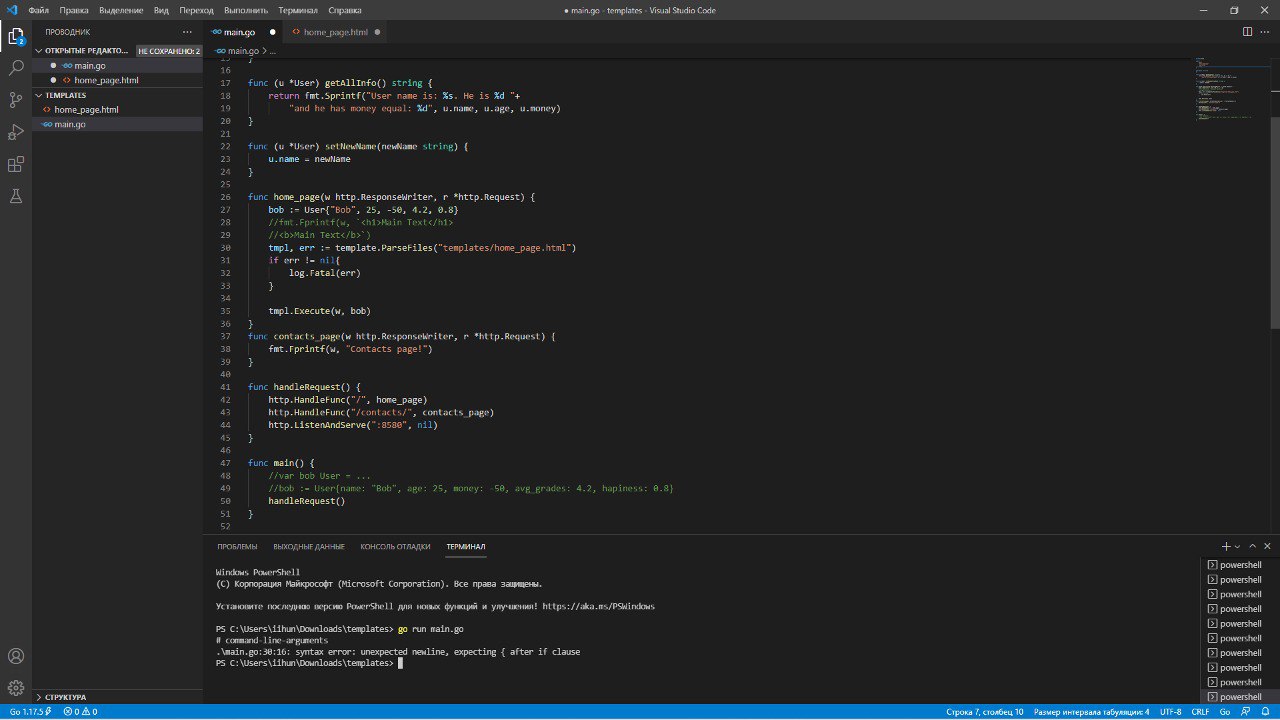Click the UTF-8 encoding status button
This screenshot has height=720, width=1280.
tap(1170, 712)
